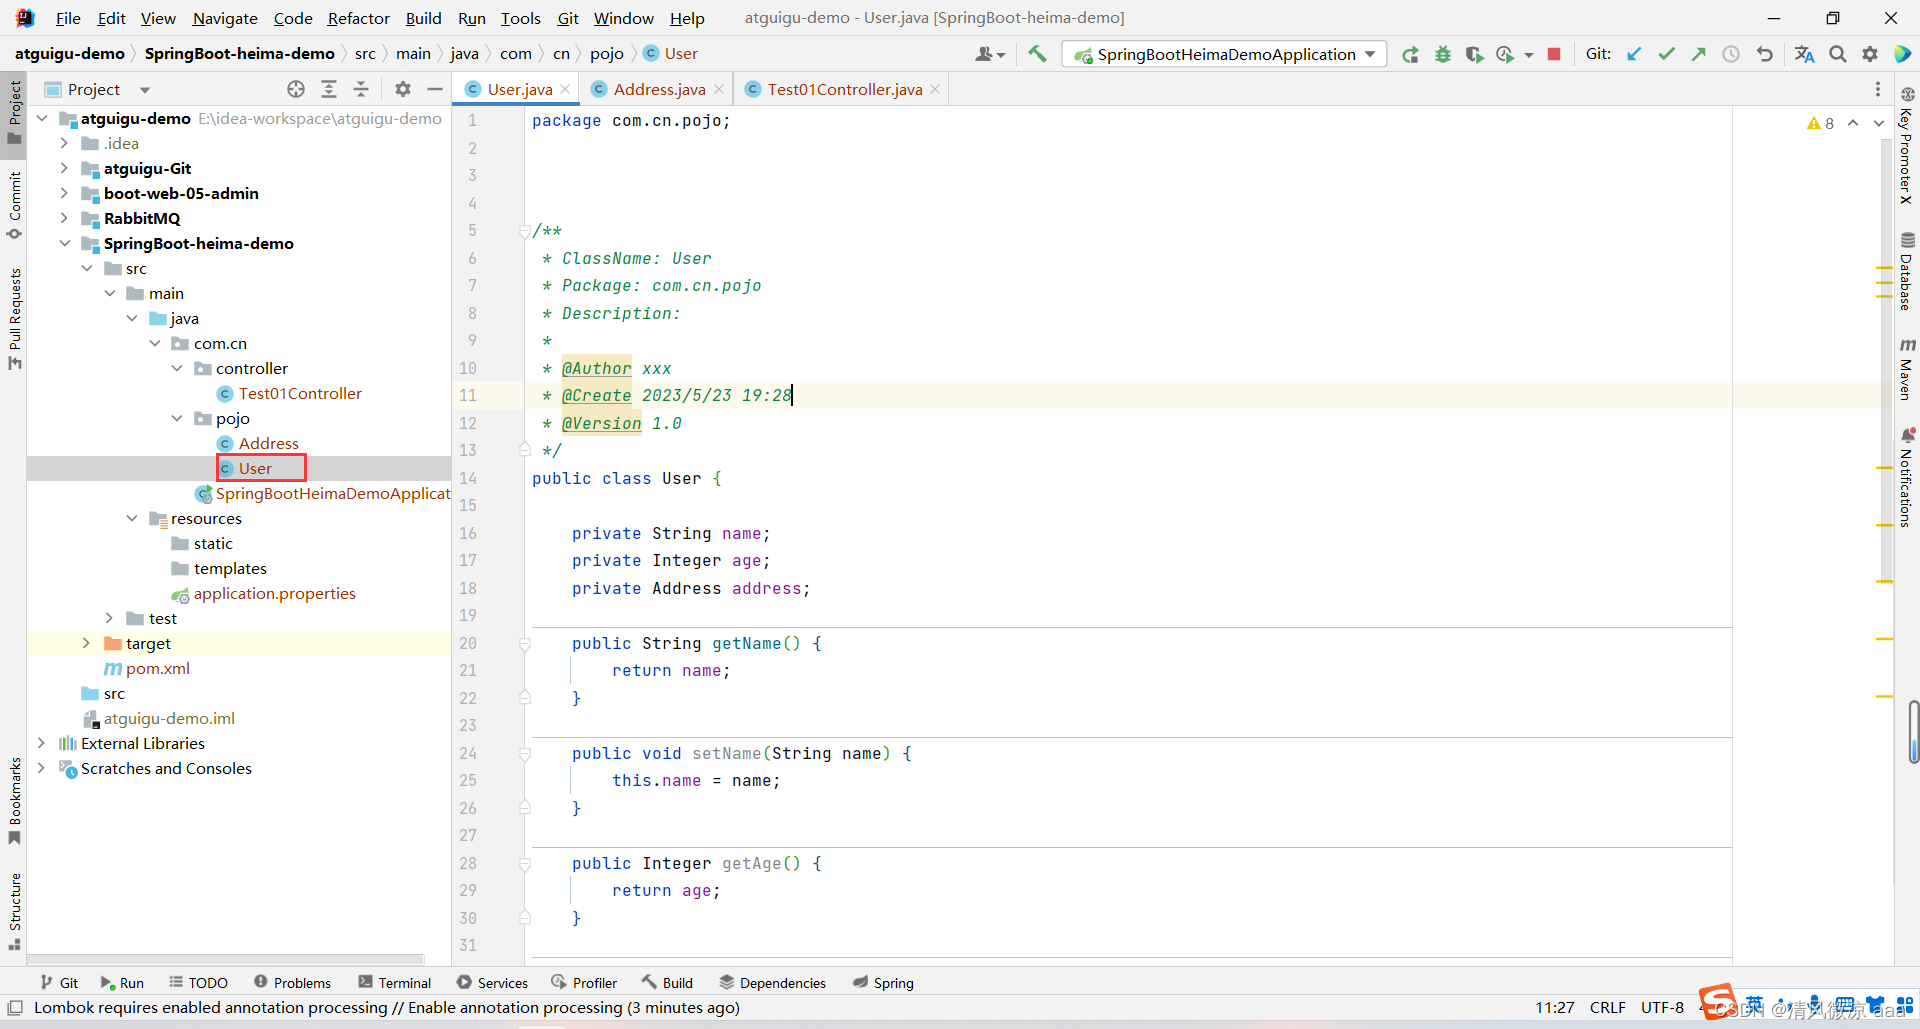Open the Refactor menu
The width and height of the screenshot is (1920, 1029).
[x=358, y=18]
